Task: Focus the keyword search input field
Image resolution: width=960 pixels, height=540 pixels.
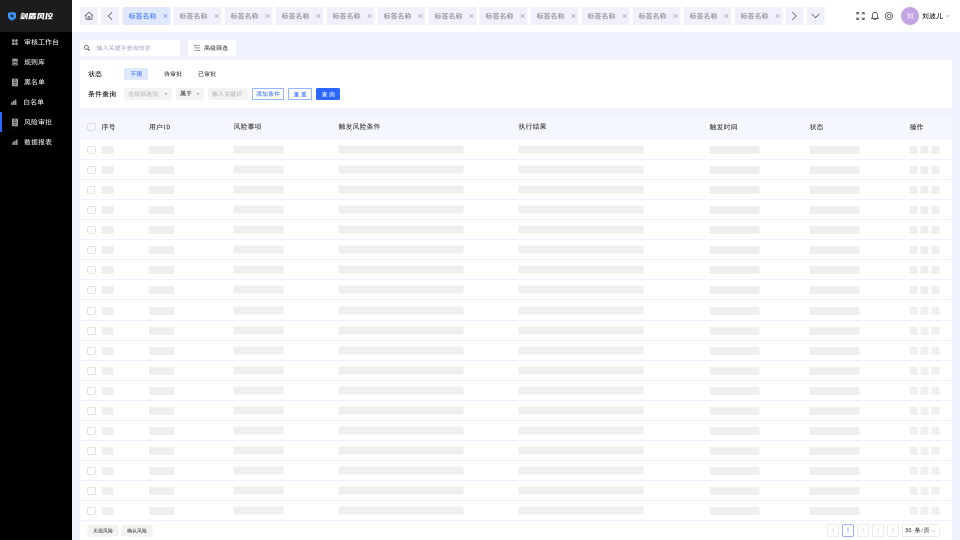Action: [x=130, y=48]
